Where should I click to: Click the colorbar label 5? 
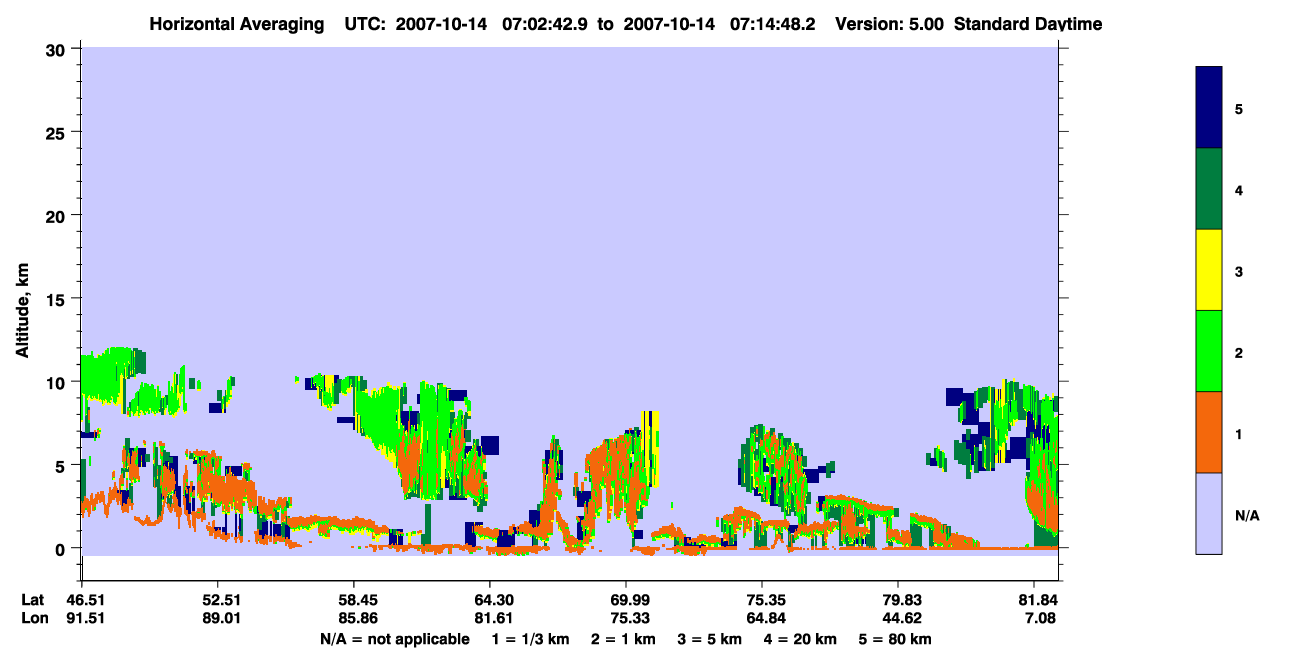click(1239, 108)
